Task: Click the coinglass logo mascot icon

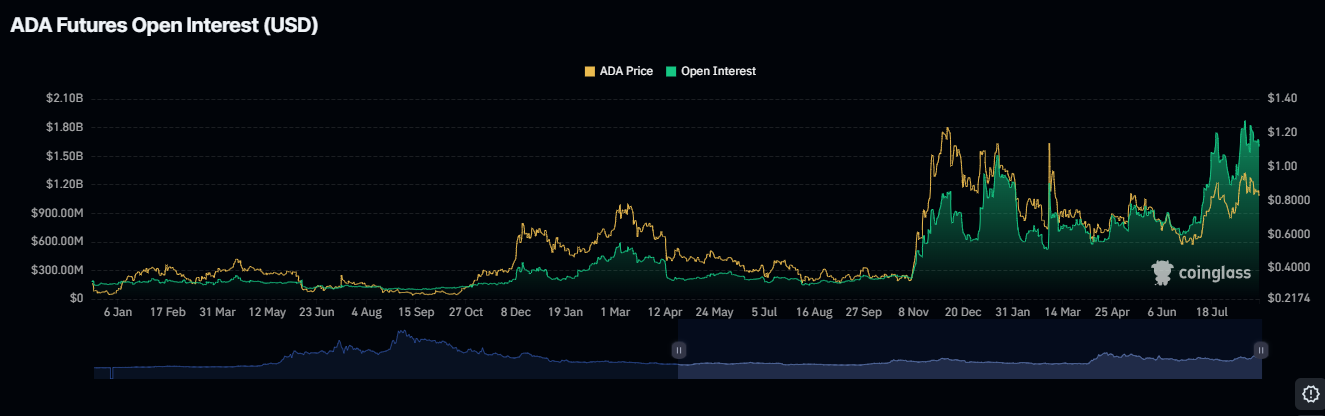Action: point(1162,273)
